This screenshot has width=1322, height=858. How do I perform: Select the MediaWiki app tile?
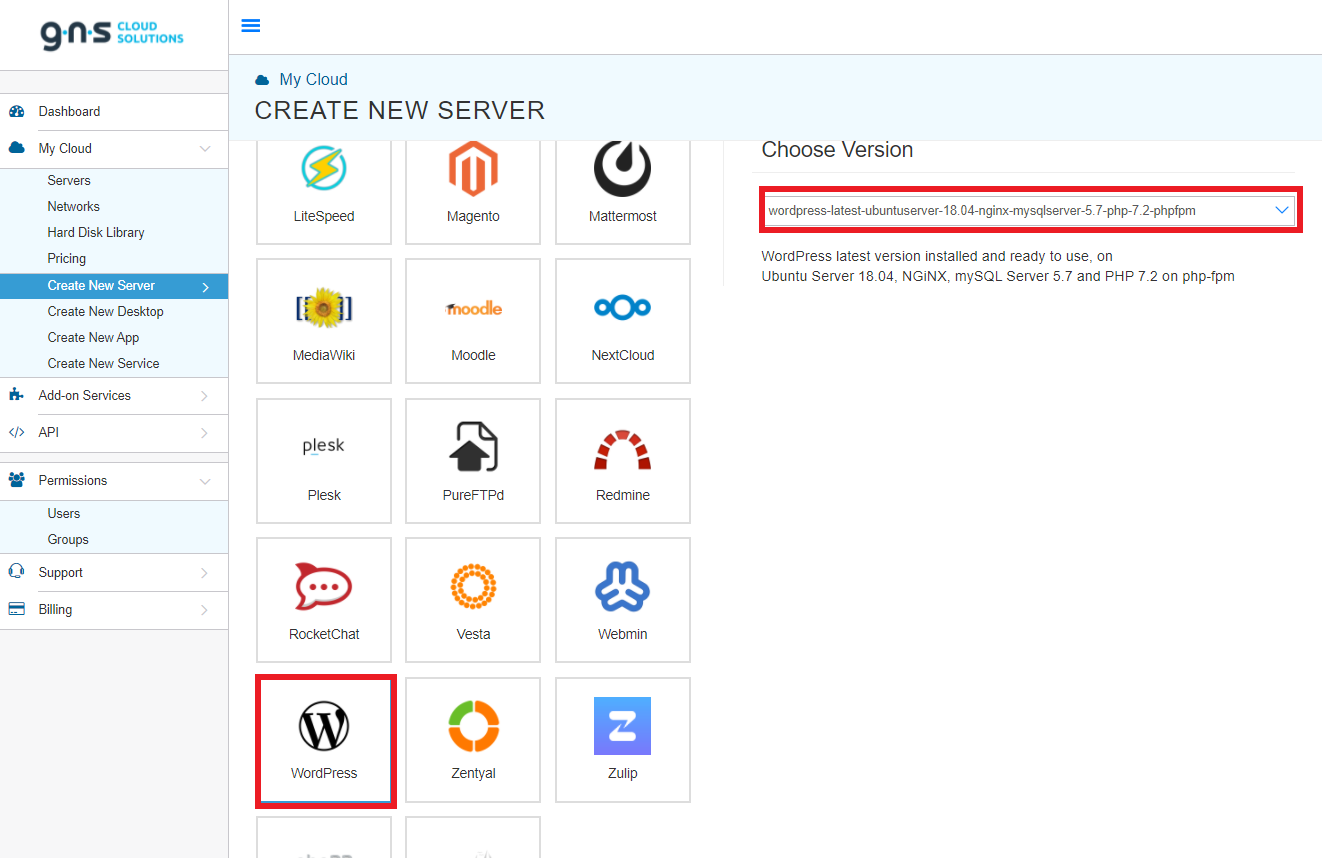tap(324, 321)
